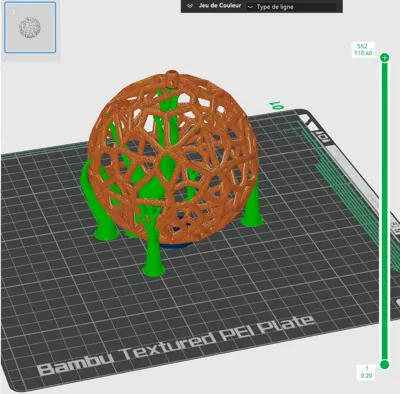Image resolution: width=400 pixels, height=394 pixels.
Task: Click the arrow beside Type de ligne
Action: (x=250, y=7)
